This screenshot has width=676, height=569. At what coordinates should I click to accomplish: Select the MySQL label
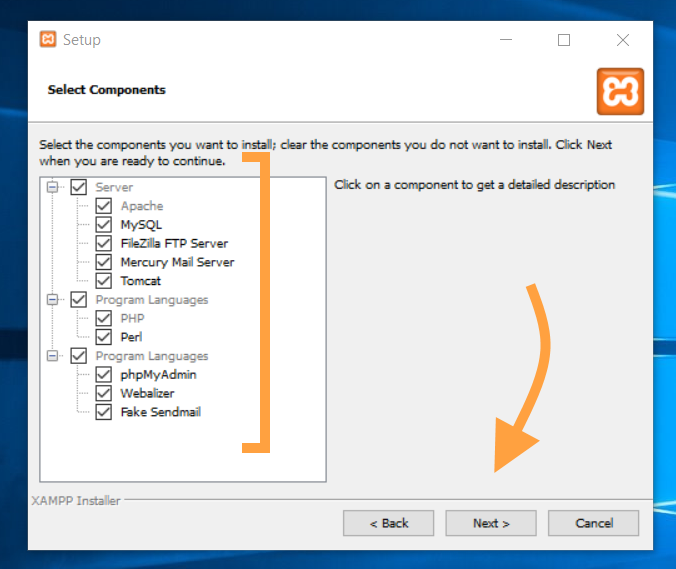click(141, 225)
